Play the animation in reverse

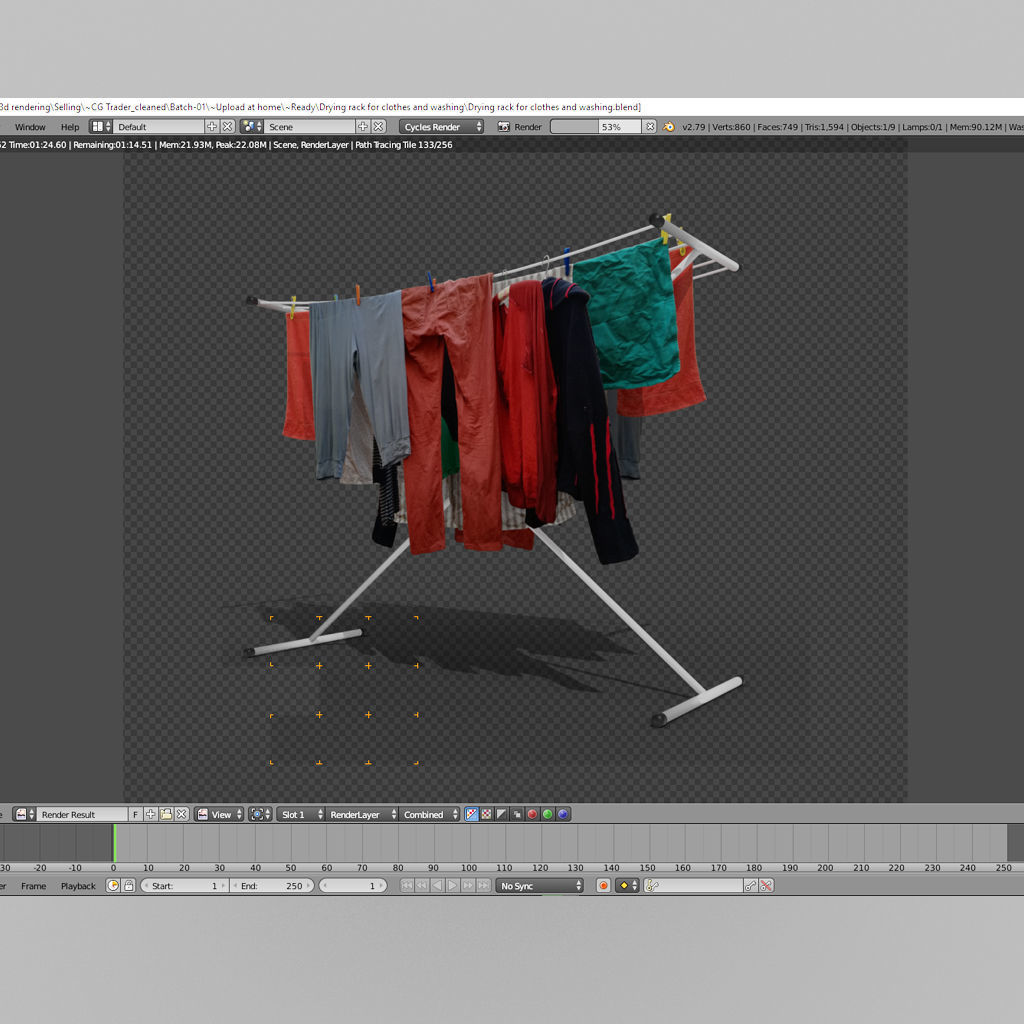pyautogui.click(x=437, y=886)
